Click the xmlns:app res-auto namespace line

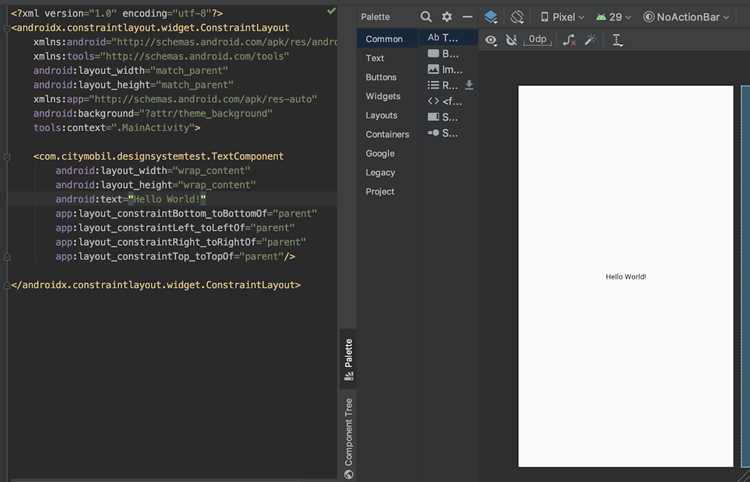coord(175,99)
